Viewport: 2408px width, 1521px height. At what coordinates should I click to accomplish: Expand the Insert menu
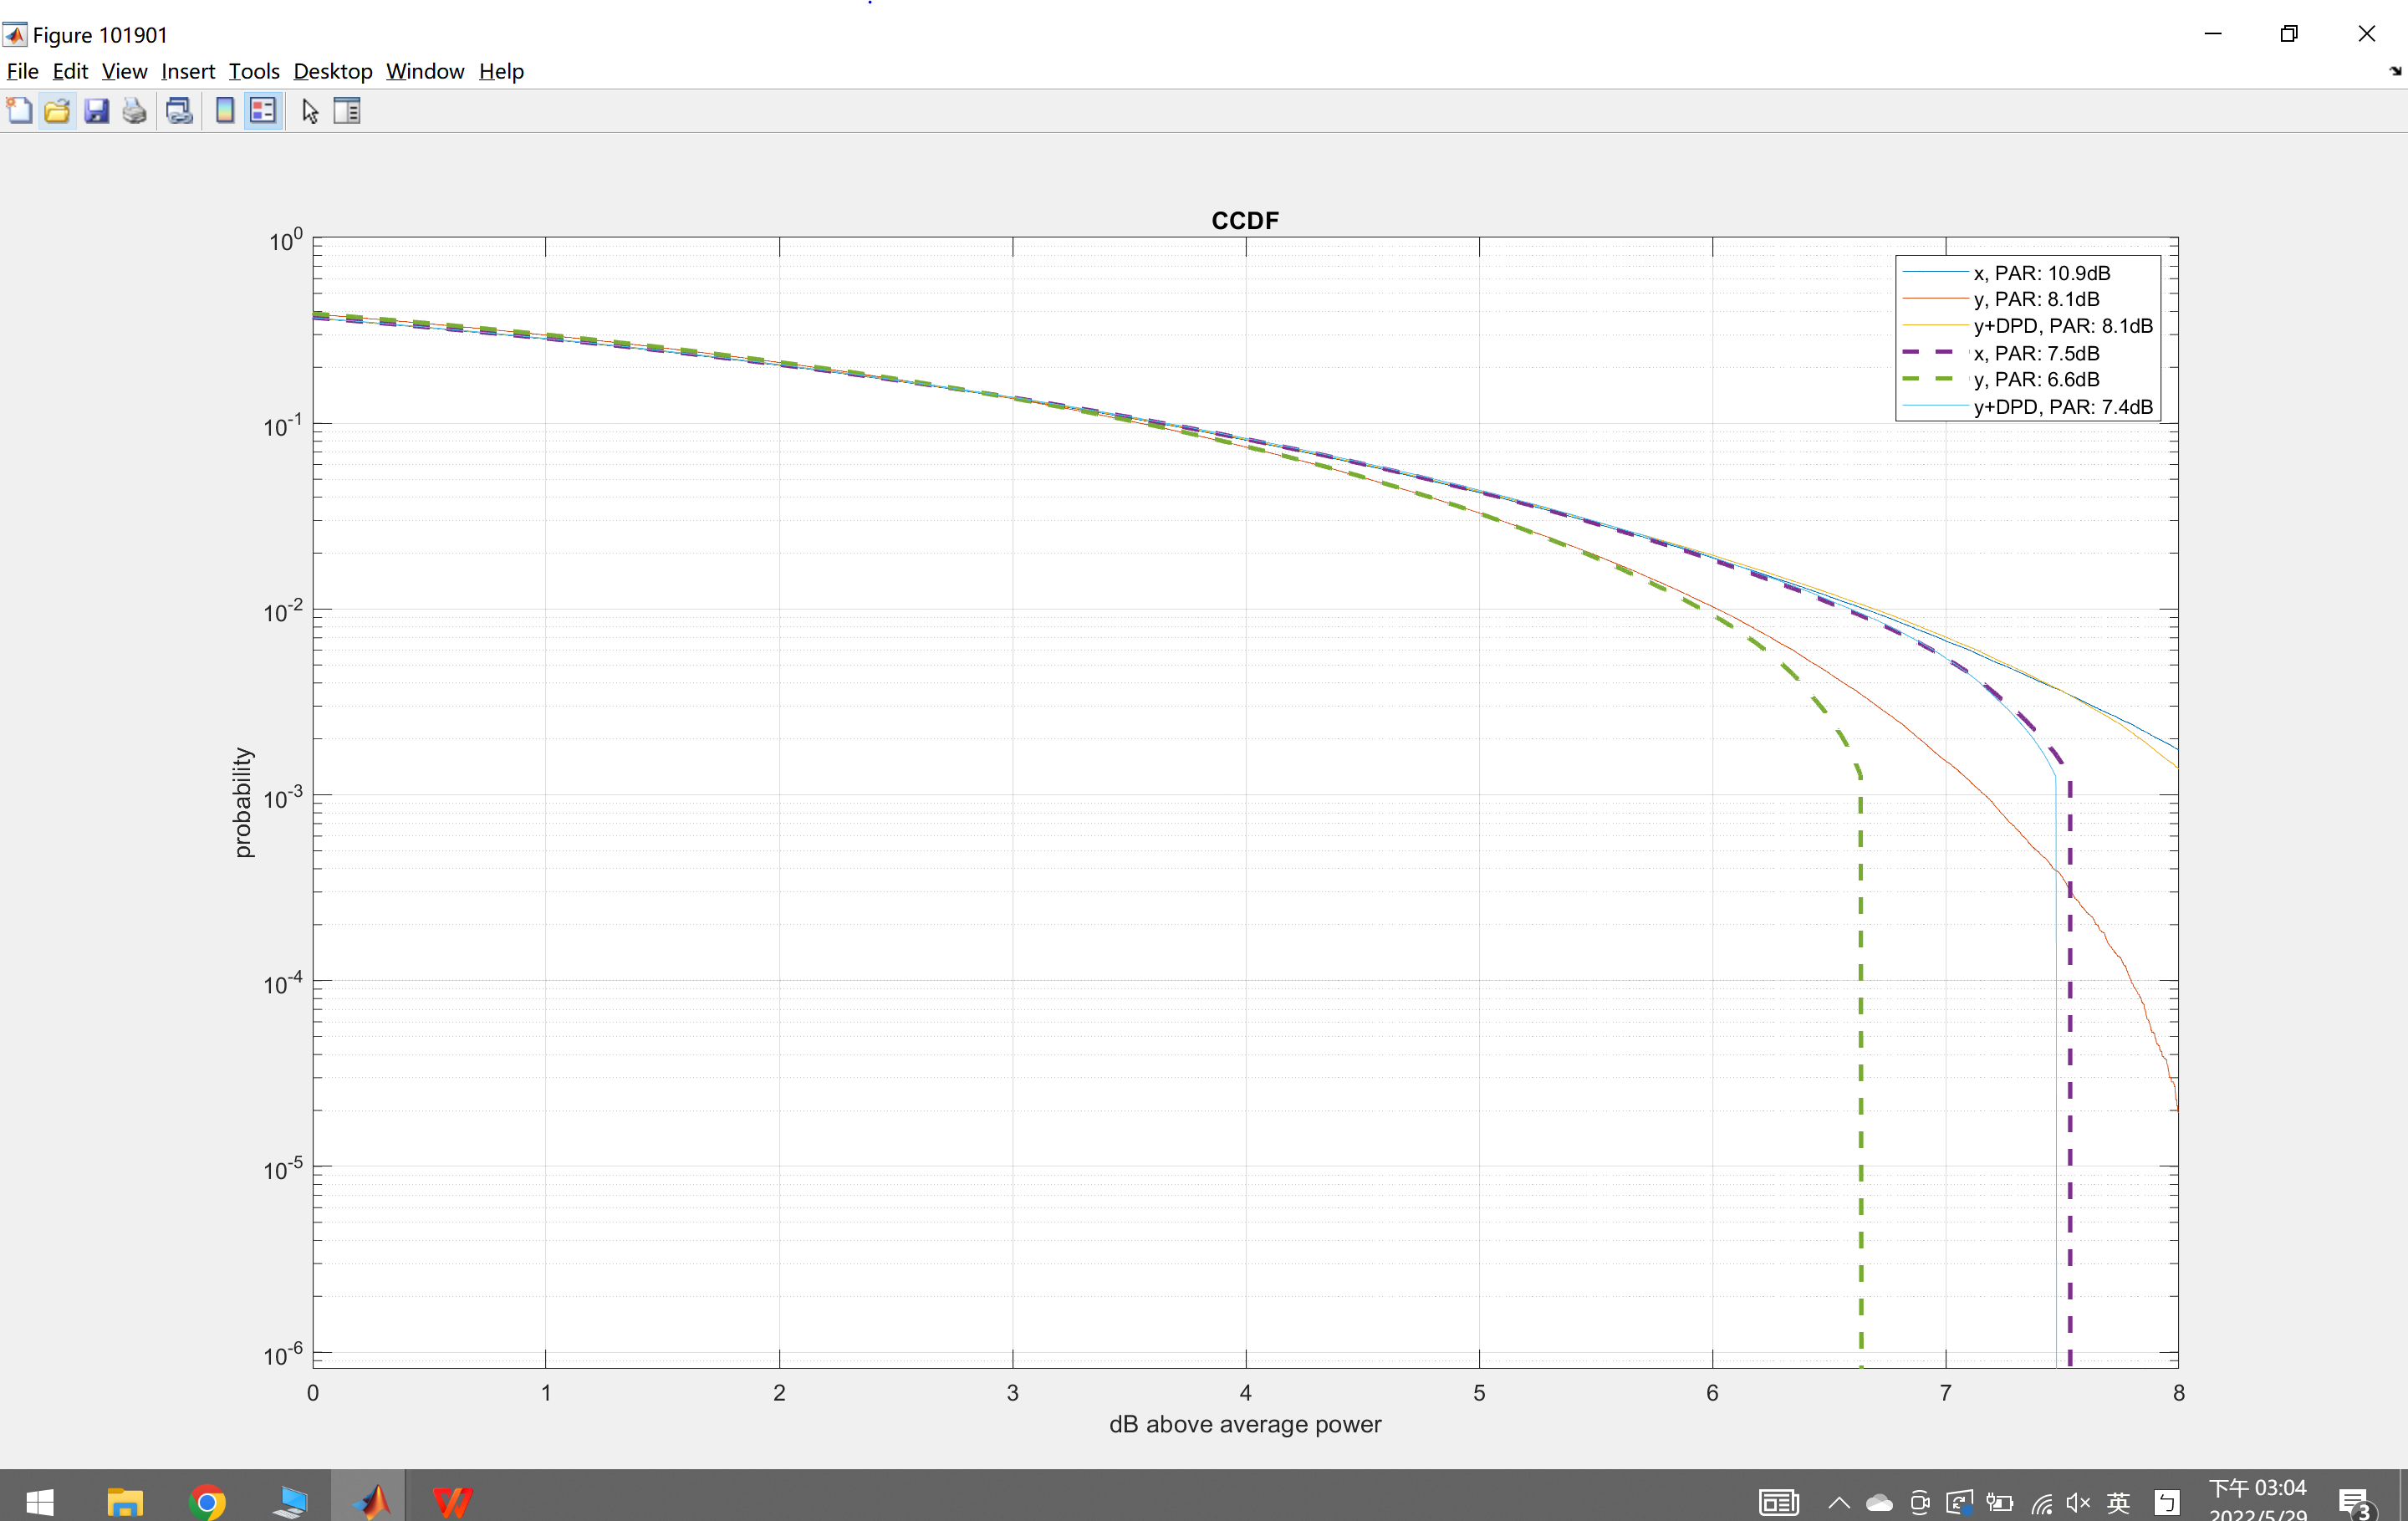(187, 71)
